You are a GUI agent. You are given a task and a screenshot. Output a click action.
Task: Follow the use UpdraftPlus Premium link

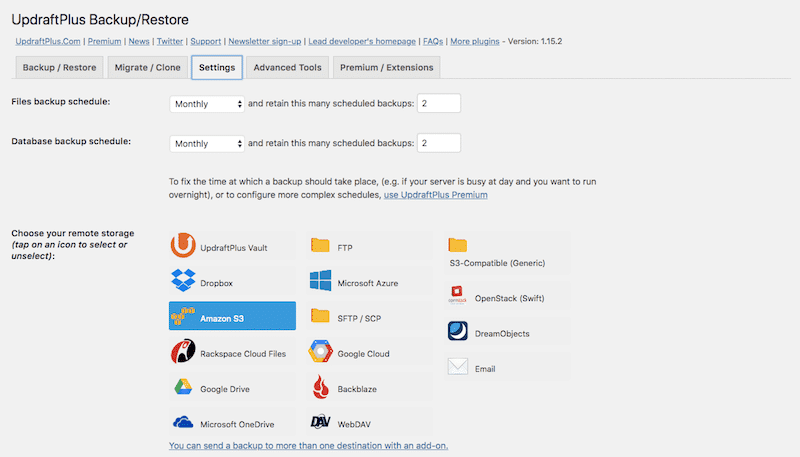(x=436, y=195)
